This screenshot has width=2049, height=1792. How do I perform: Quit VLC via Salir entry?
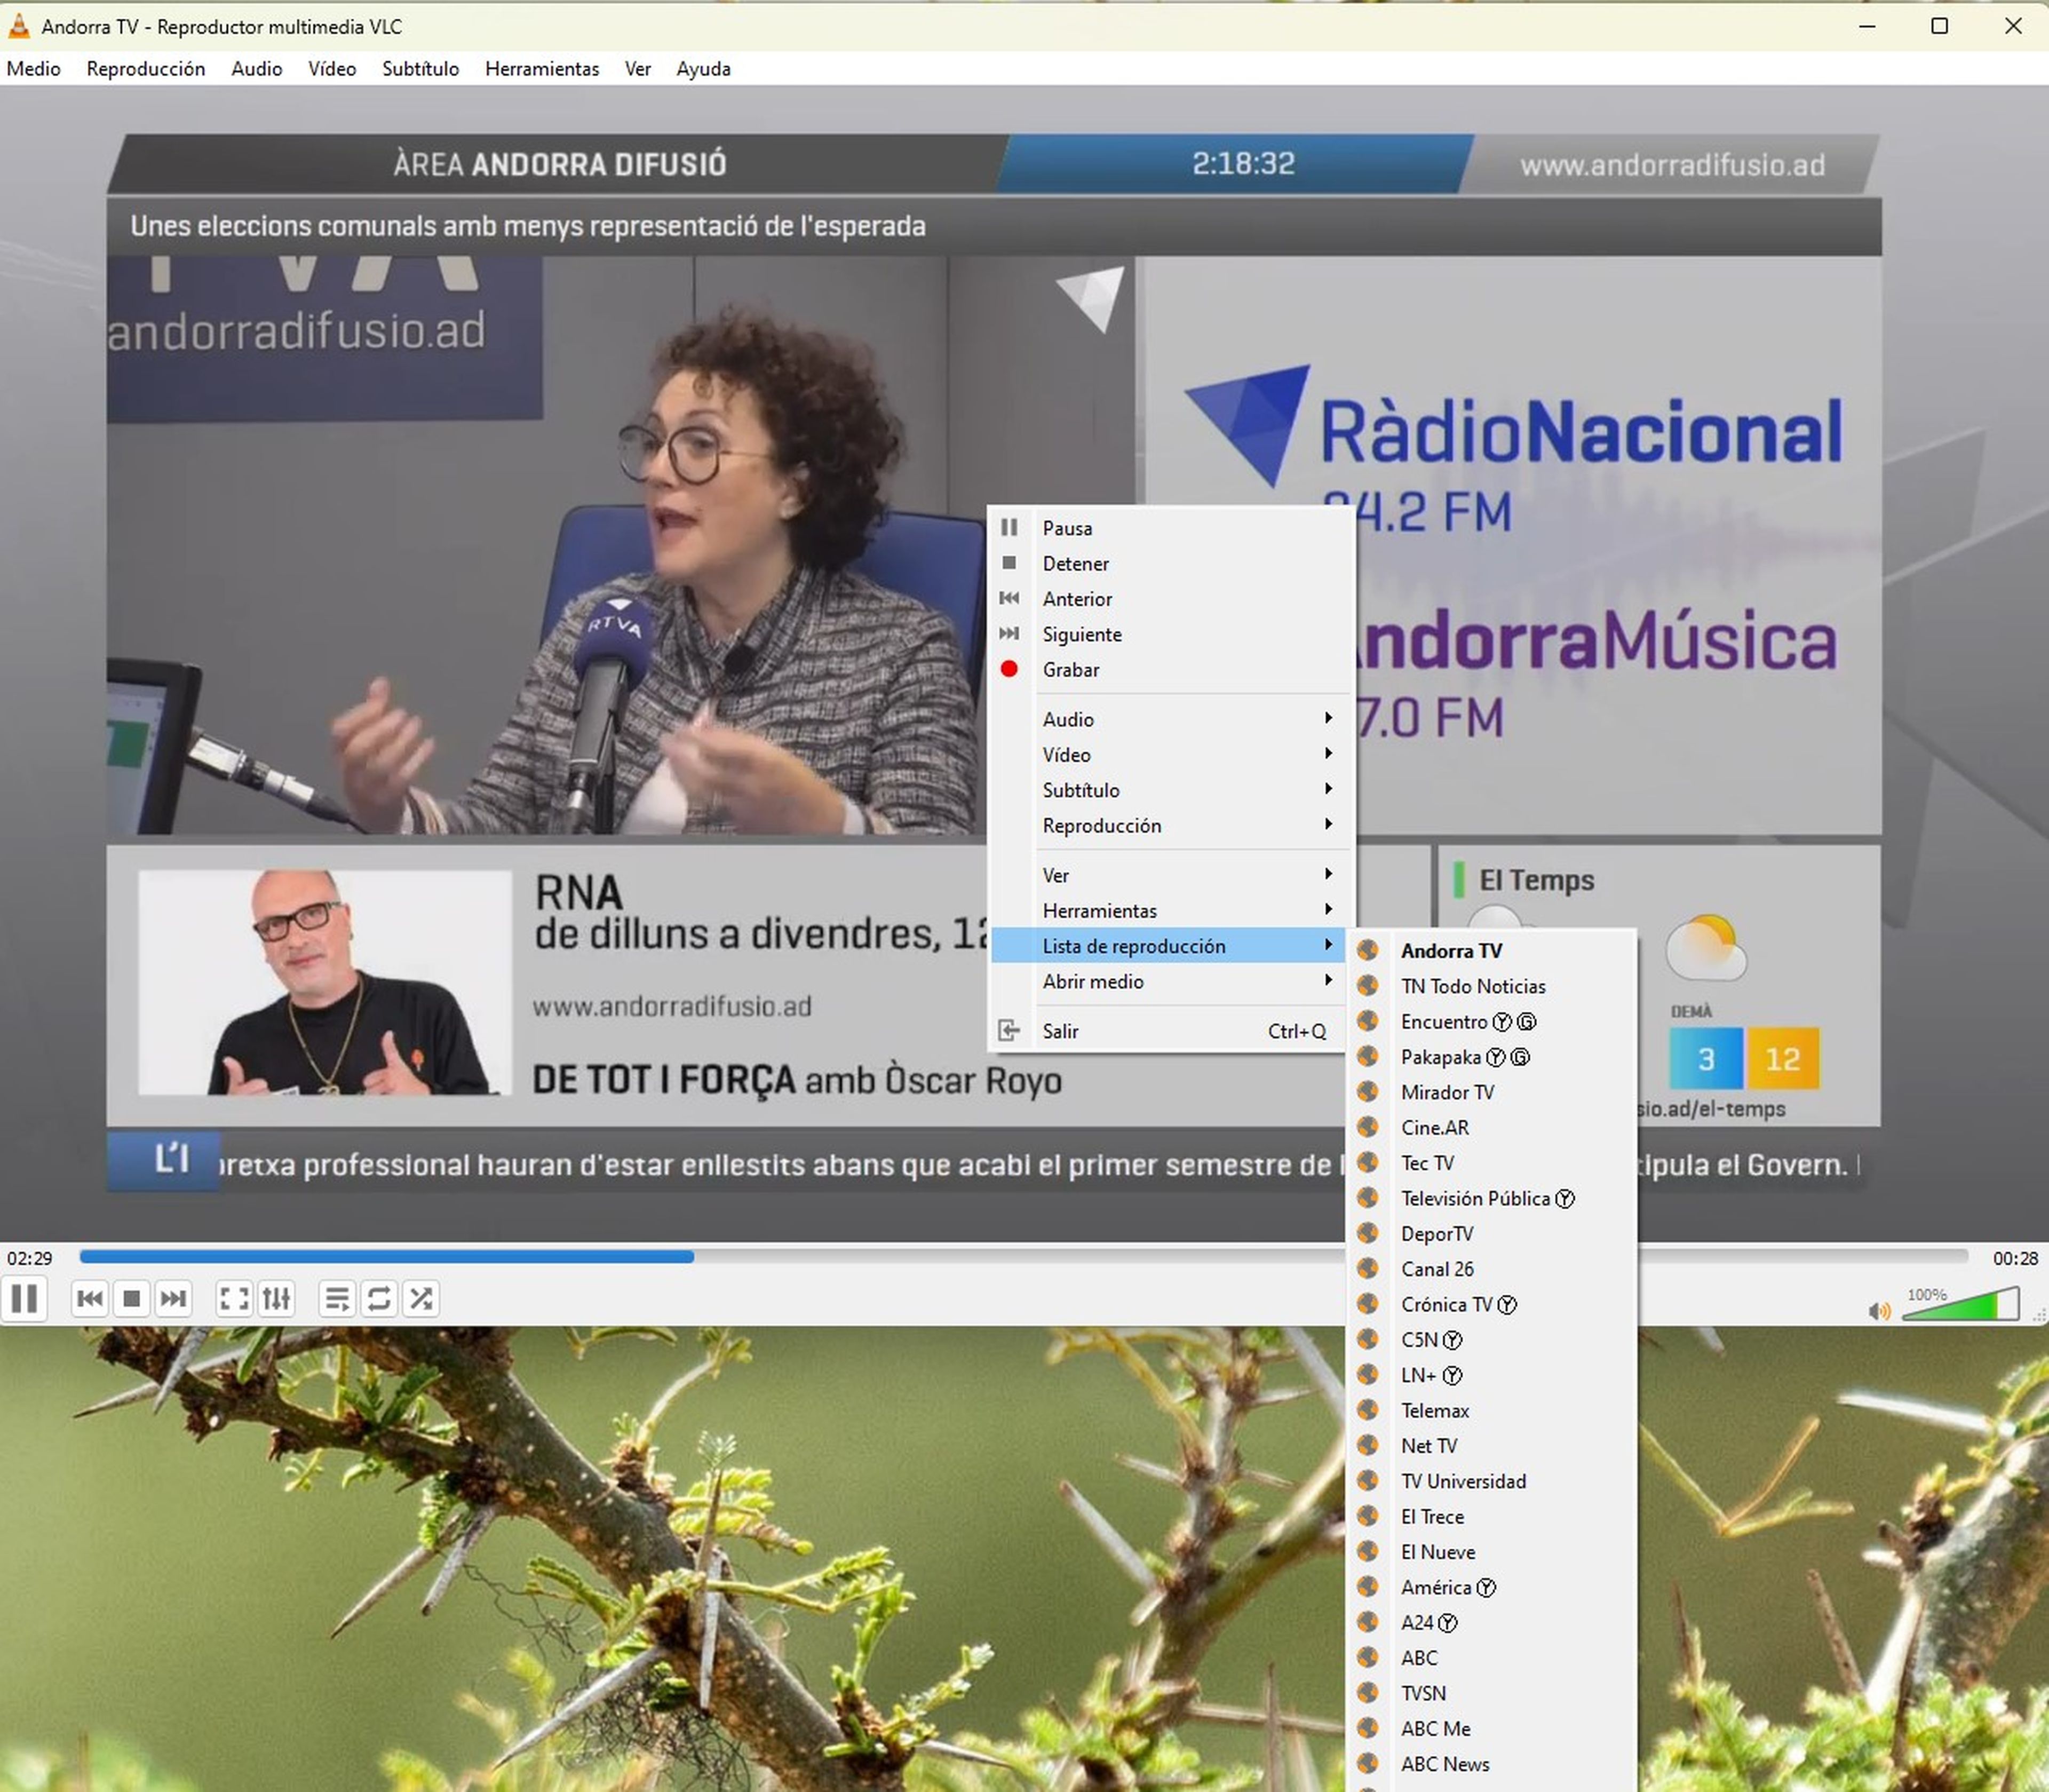(1170, 1031)
